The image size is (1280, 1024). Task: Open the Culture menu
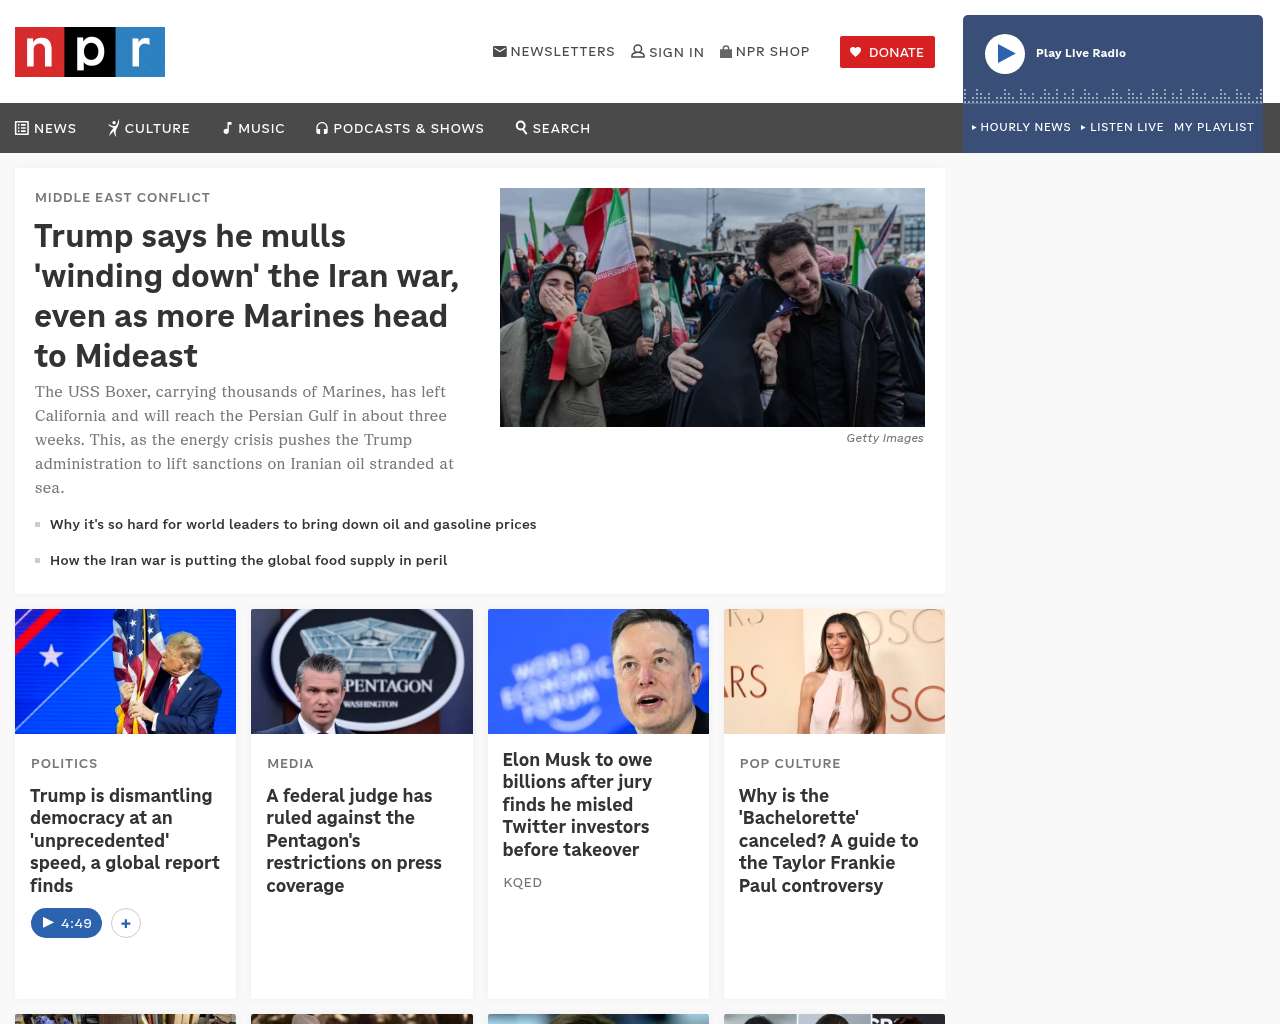pyautogui.click(x=149, y=128)
